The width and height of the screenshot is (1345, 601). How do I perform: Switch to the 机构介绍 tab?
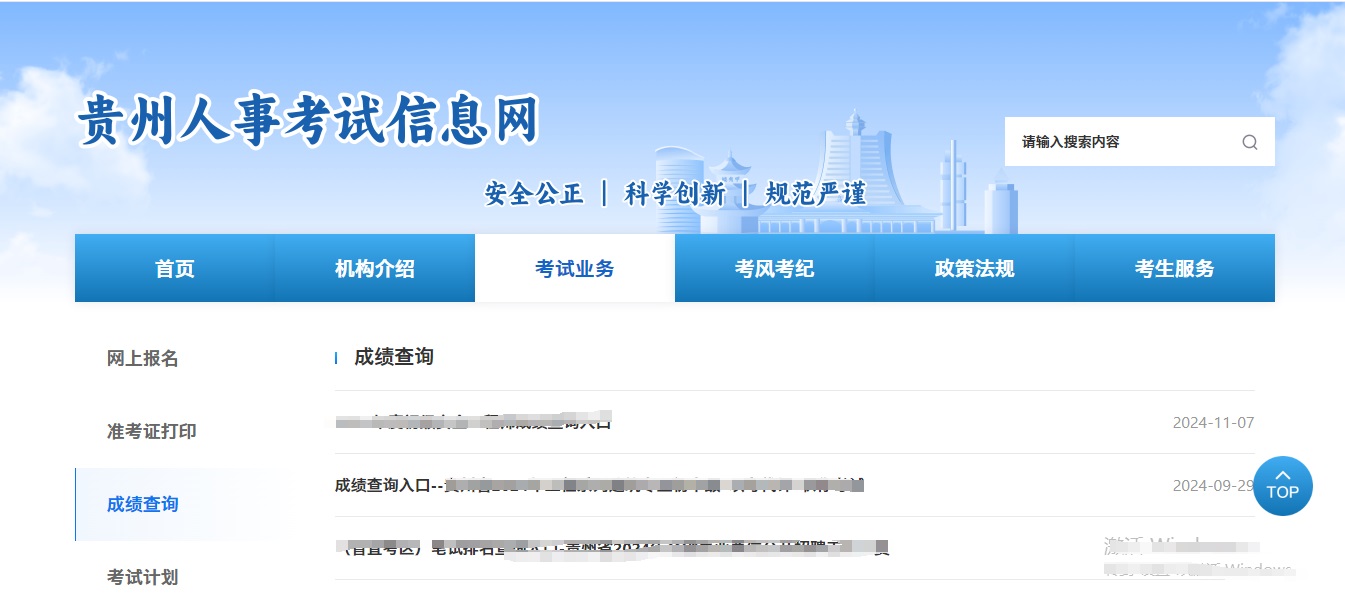[x=374, y=268]
